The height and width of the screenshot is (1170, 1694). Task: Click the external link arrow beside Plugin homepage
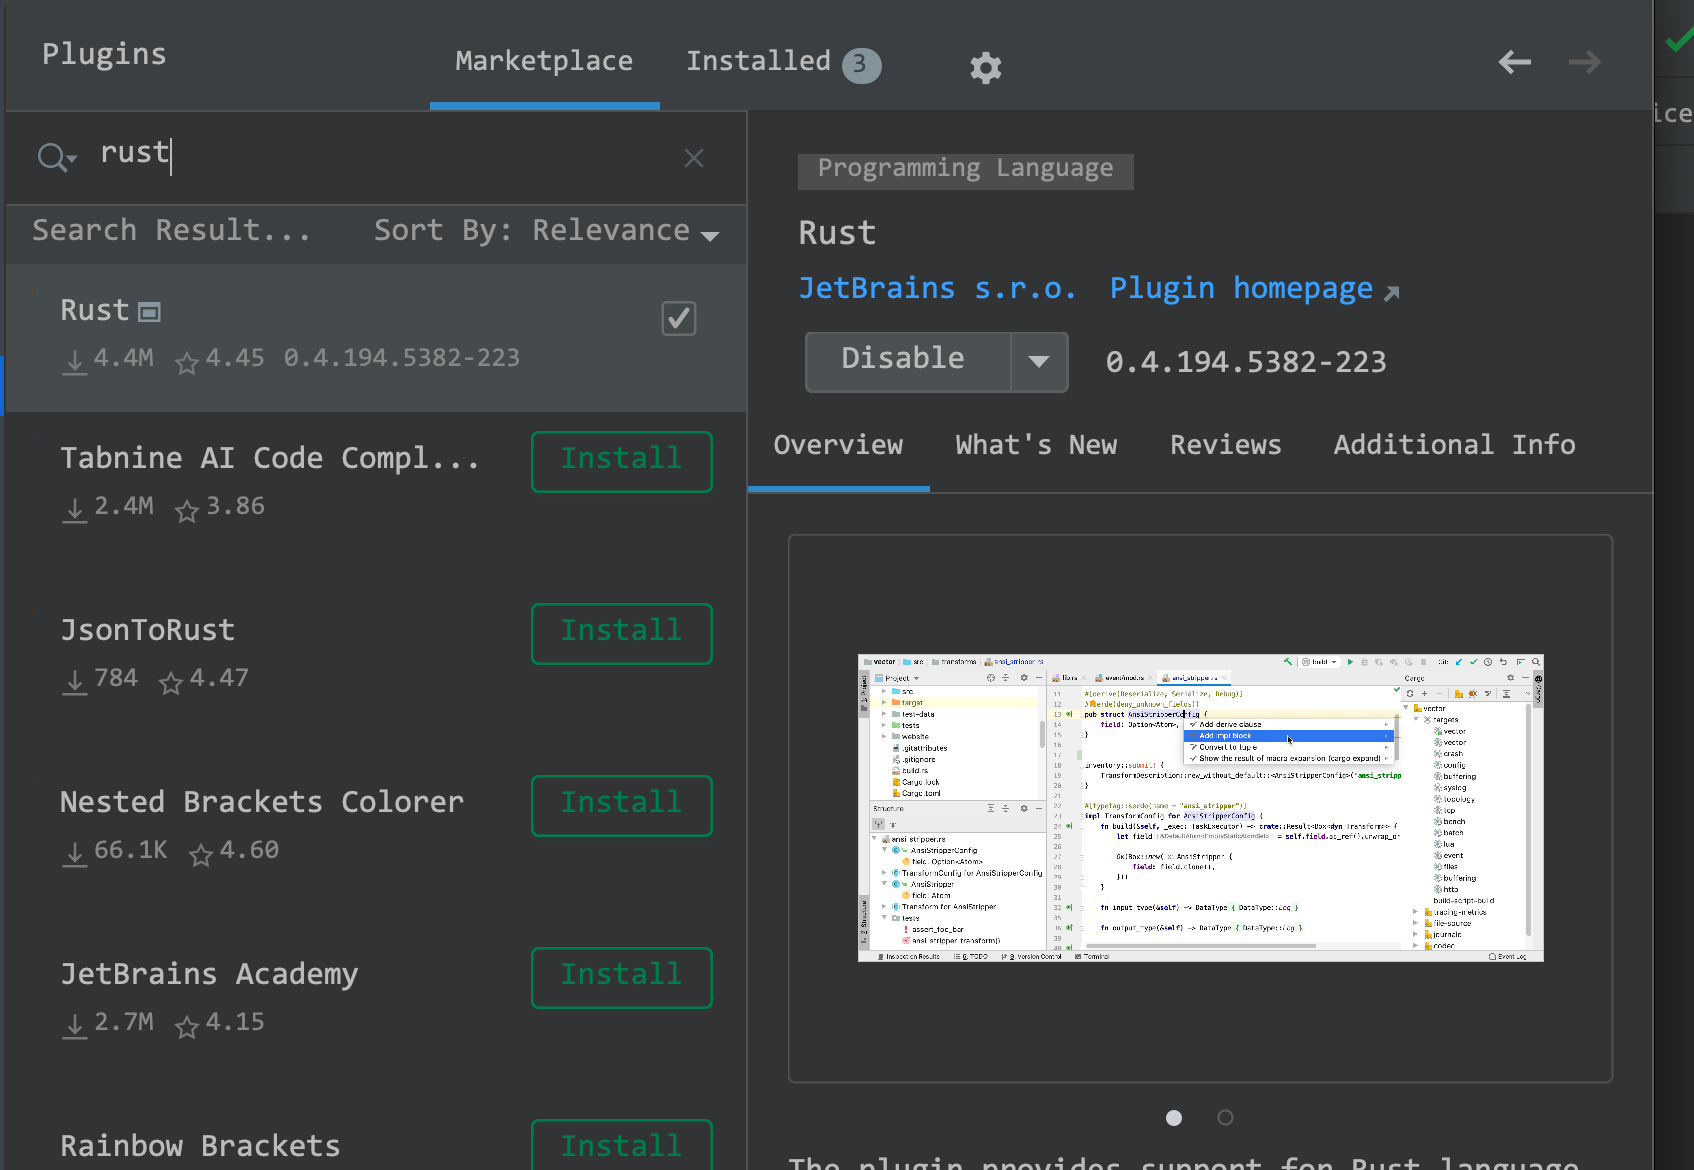coord(1391,292)
